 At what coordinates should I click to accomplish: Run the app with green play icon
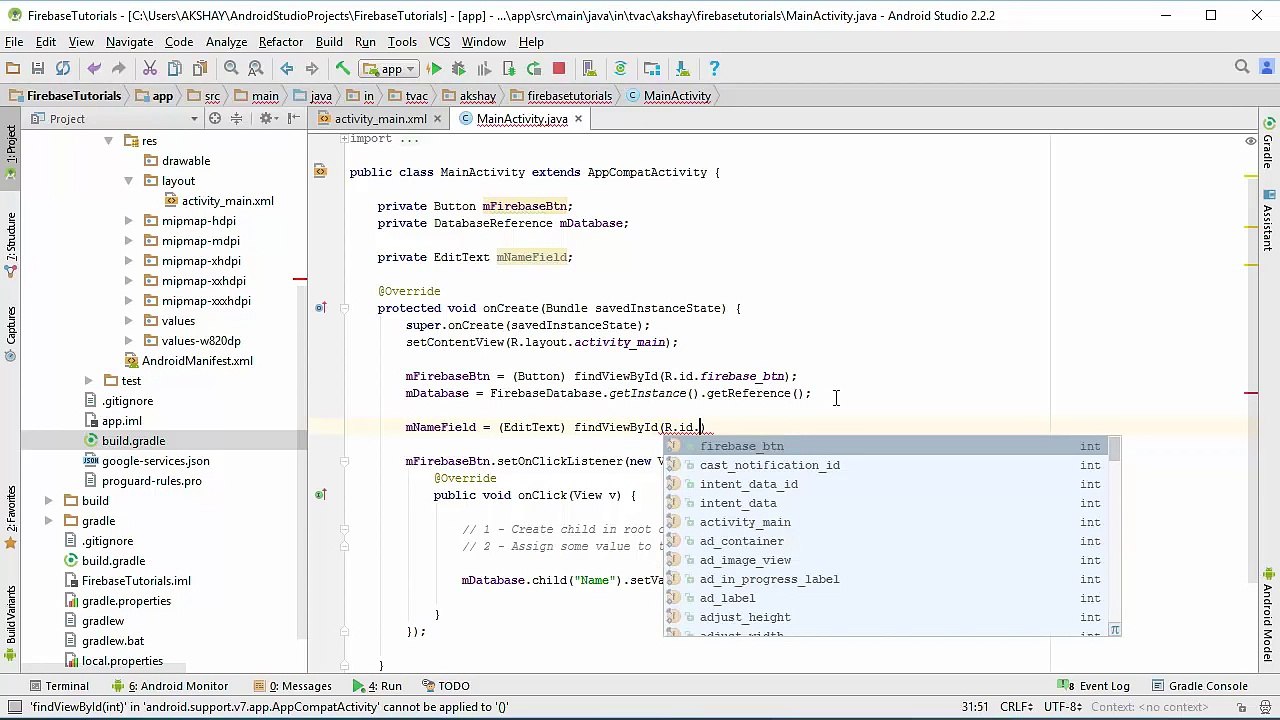[x=434, y=68]
